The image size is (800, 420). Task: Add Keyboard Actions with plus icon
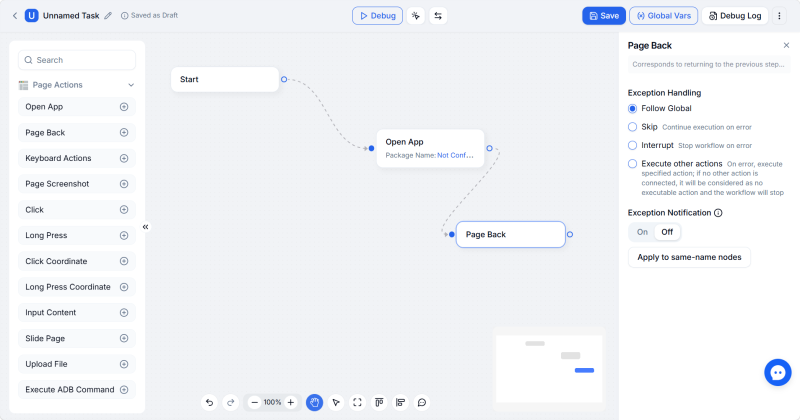(x=124, y=158)
